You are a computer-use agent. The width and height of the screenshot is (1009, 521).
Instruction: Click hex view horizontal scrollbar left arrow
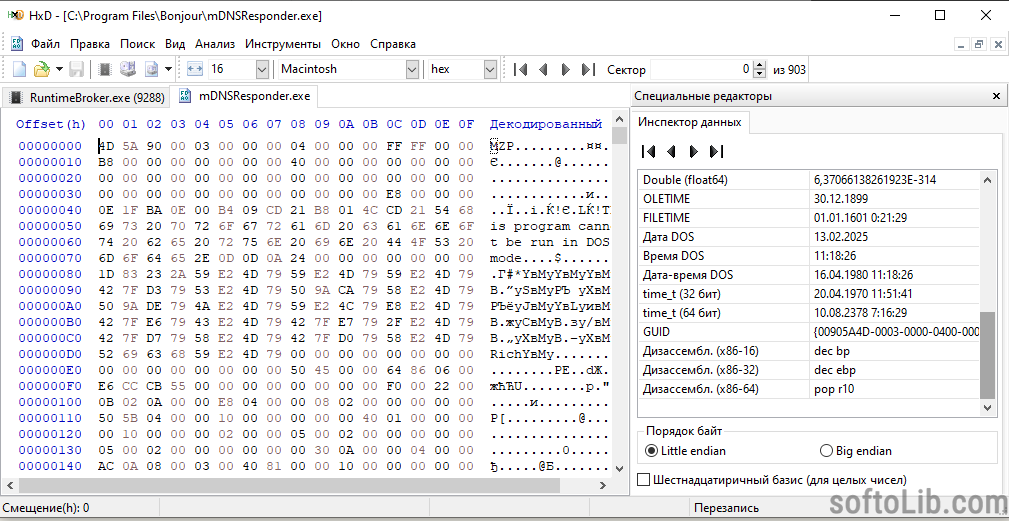pos(8,484)
